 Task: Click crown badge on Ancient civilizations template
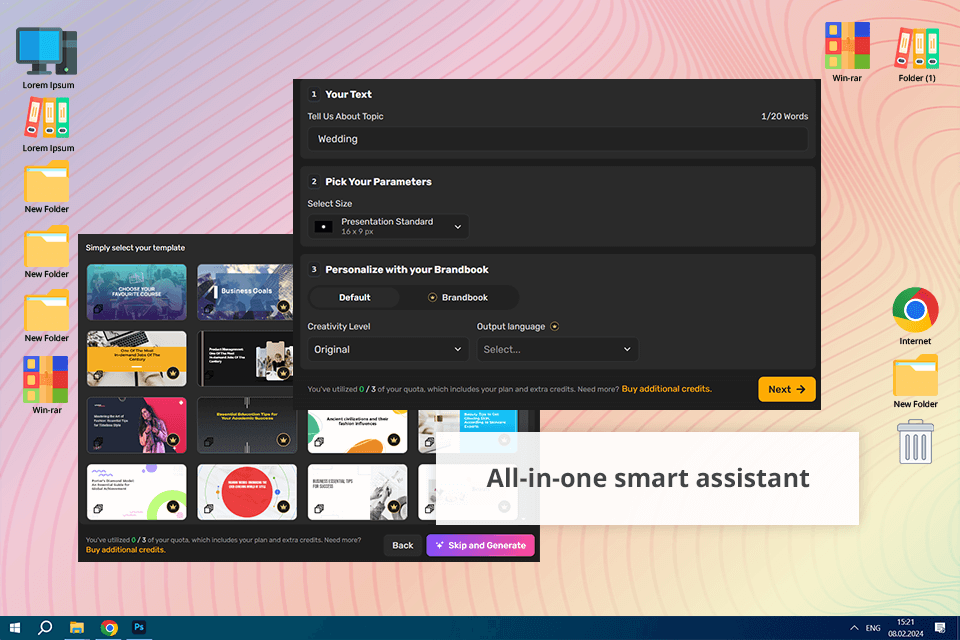[394, 439]
